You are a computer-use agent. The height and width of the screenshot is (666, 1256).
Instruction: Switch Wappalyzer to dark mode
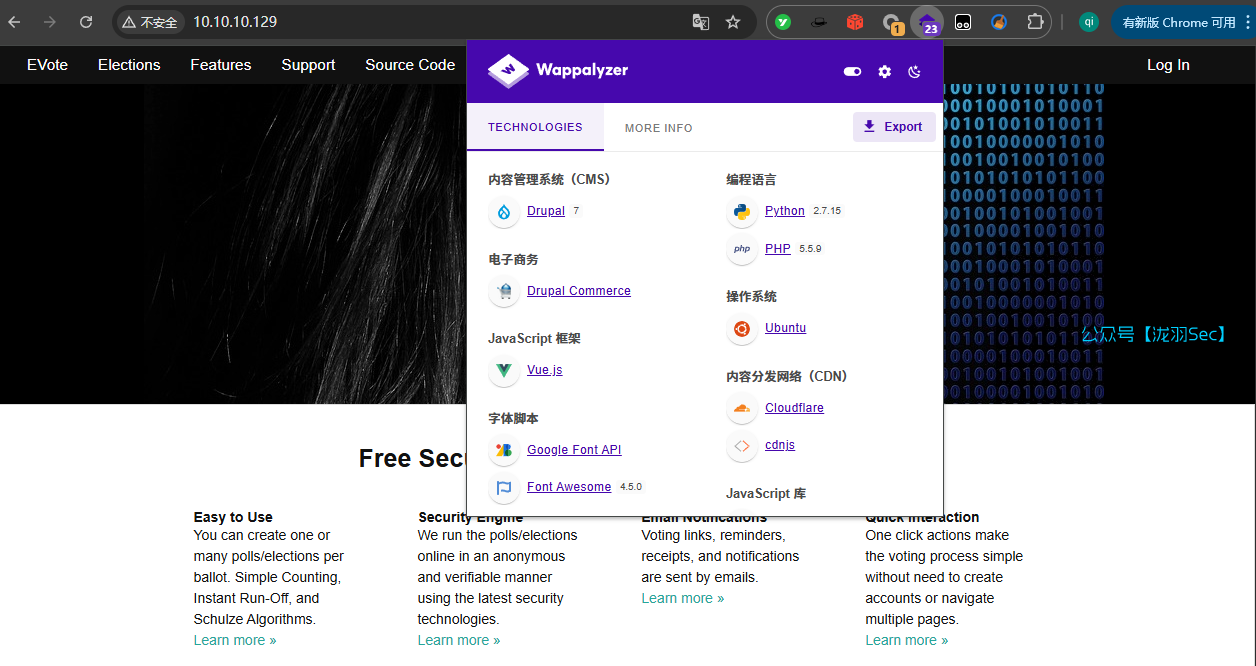[x=914, y=71]
